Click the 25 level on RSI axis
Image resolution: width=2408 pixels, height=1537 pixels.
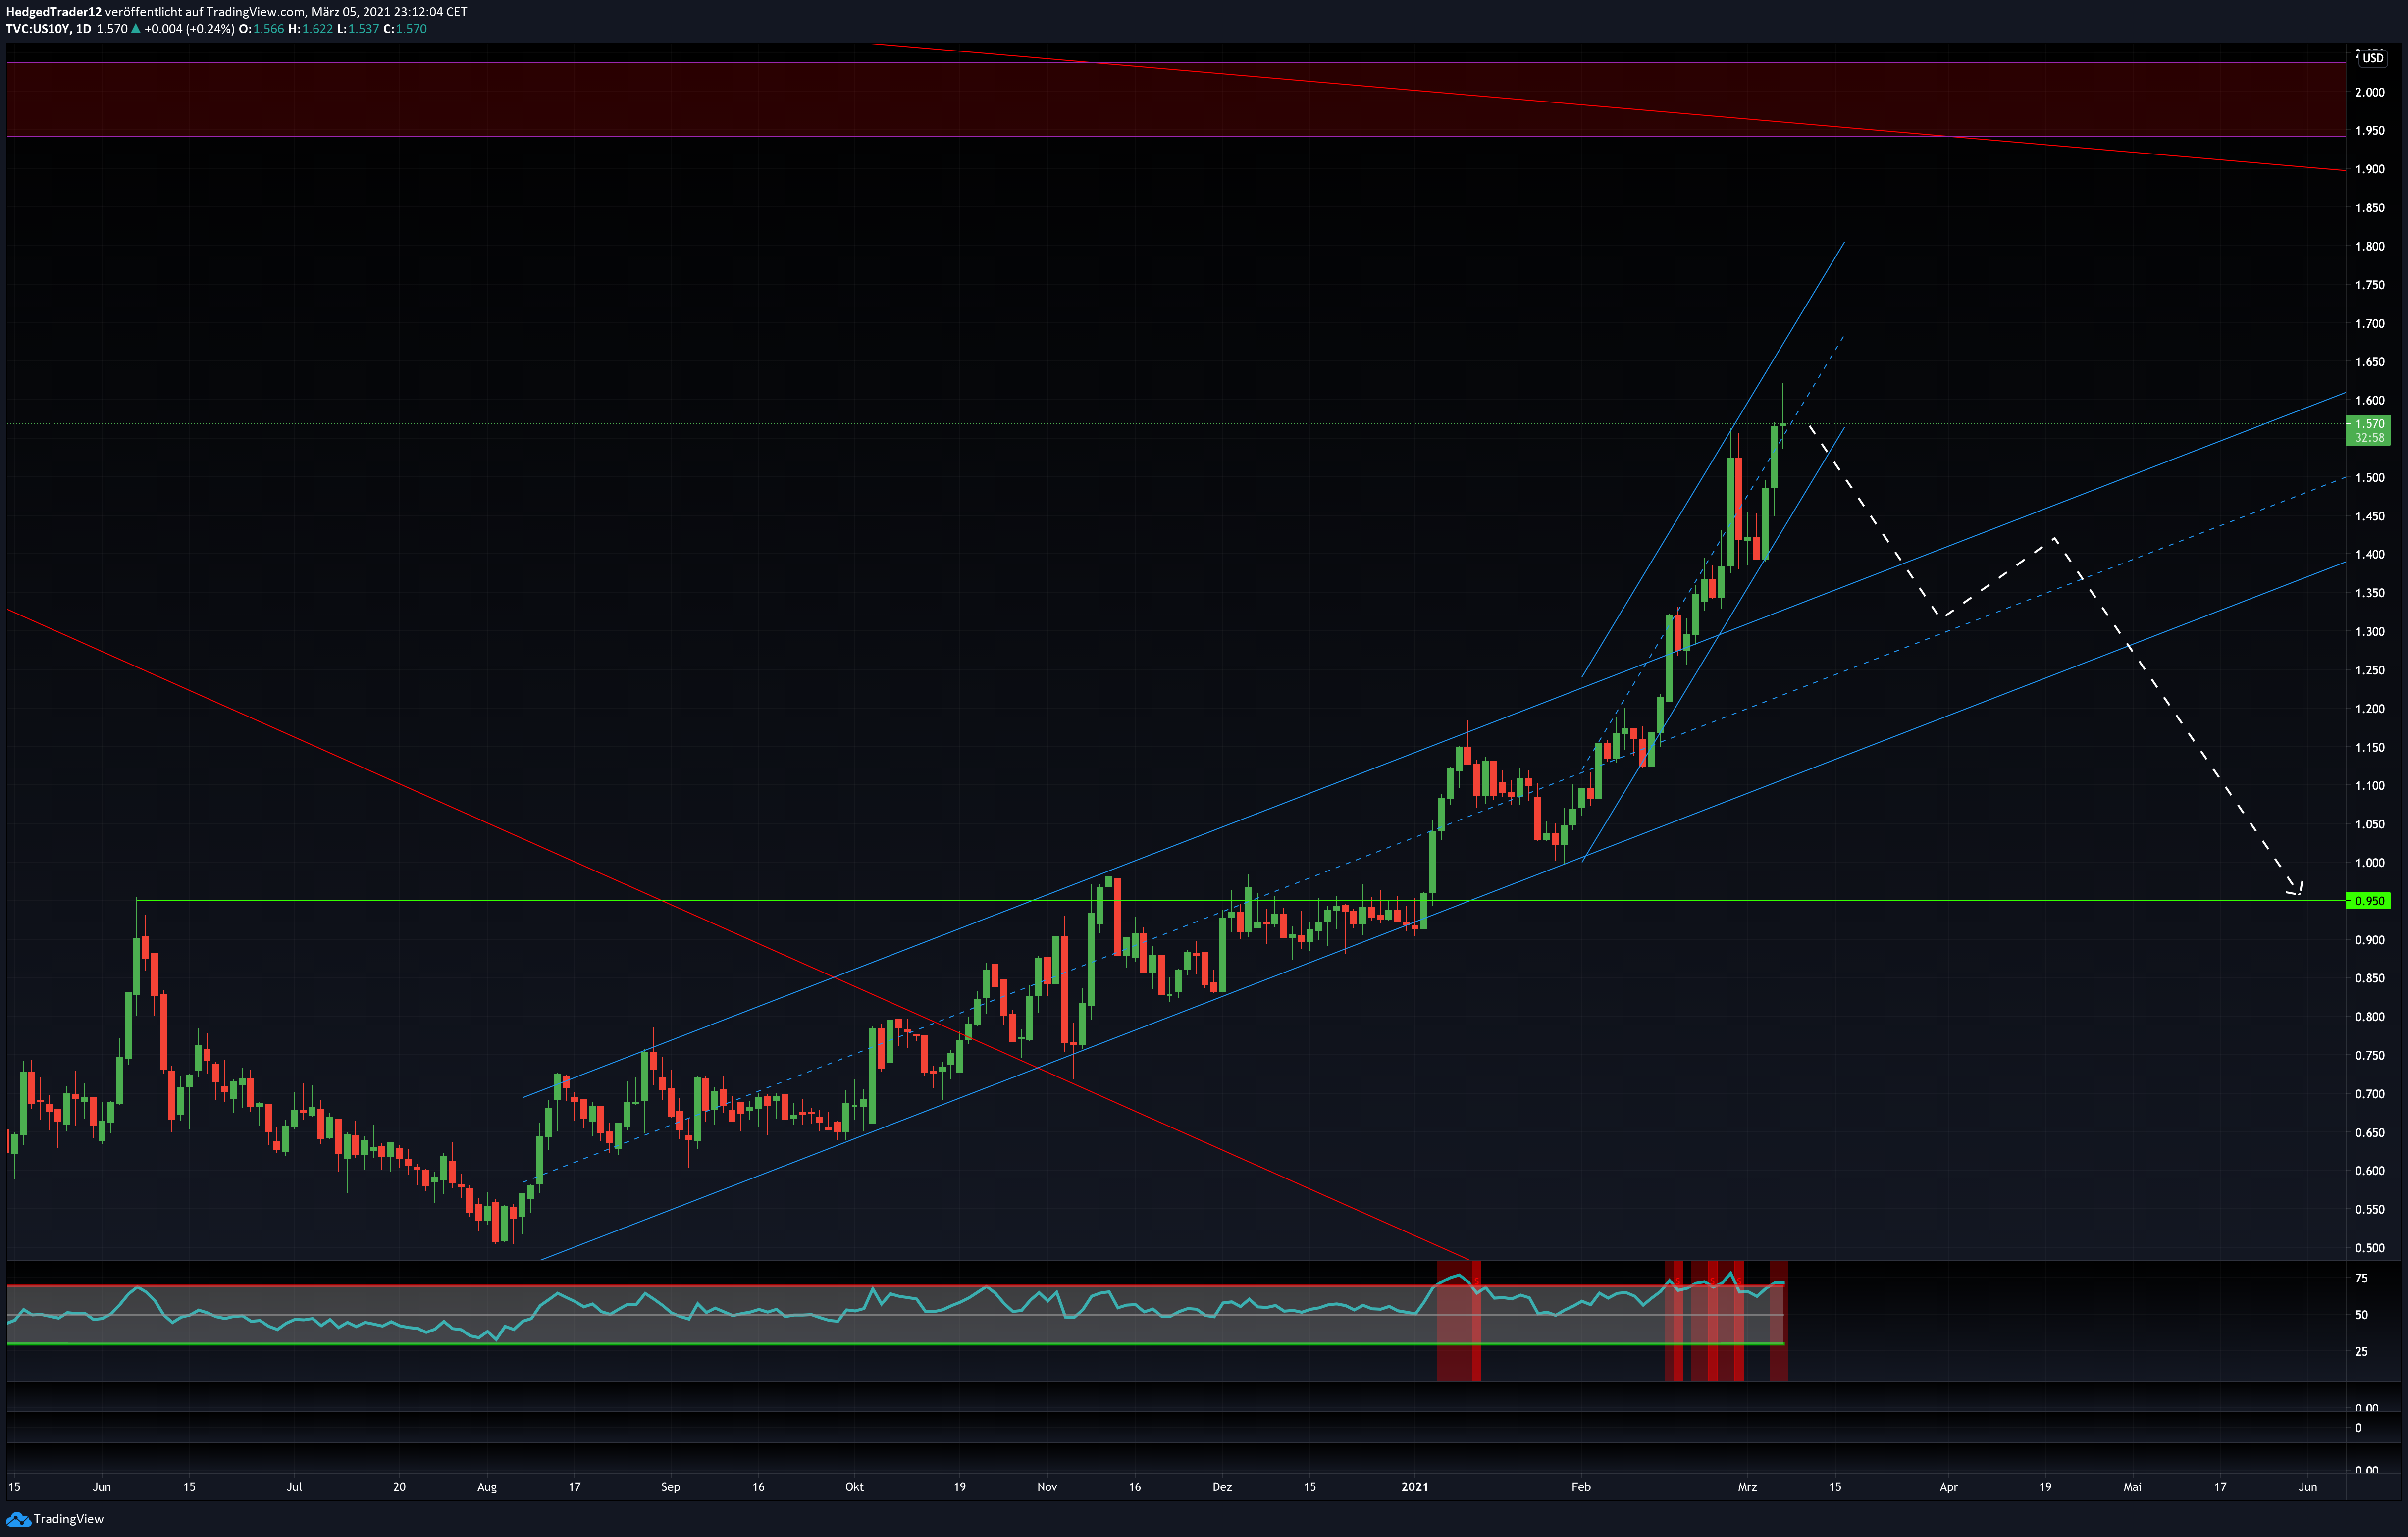[2361, 1352]
